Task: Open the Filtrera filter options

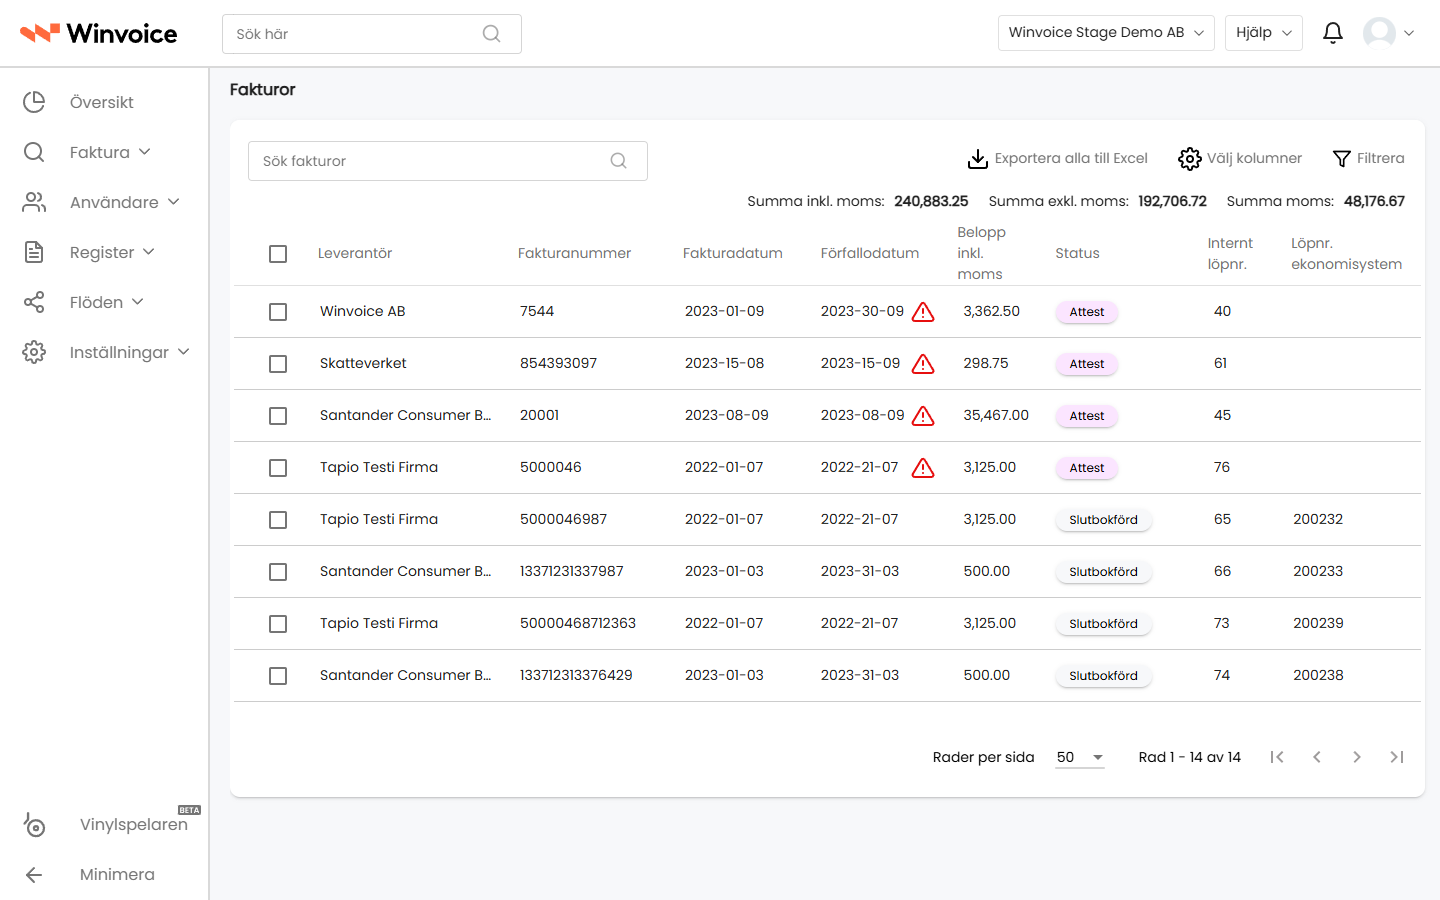Action: pyautogui.click(x=1368, y=159)
